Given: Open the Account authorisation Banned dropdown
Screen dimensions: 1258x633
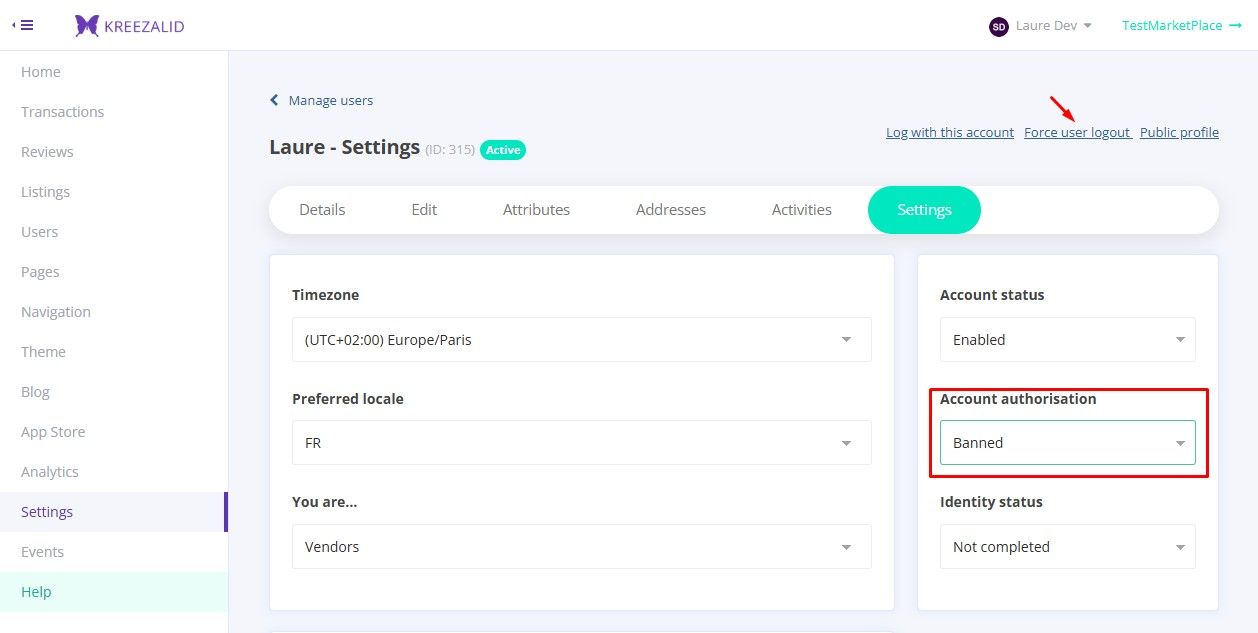Looking at the screenshot, I should tap(1068, 443).
